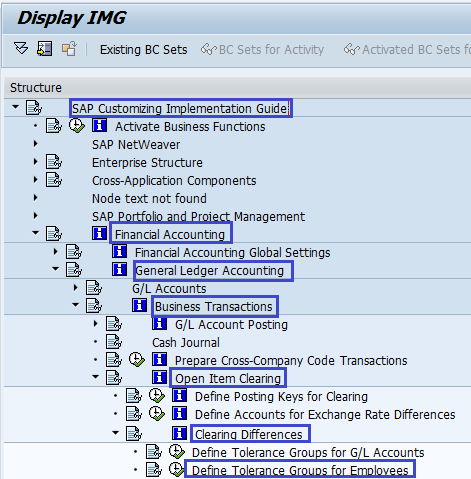Expand Financial Accounting Global Settings

tap(56, 252)
